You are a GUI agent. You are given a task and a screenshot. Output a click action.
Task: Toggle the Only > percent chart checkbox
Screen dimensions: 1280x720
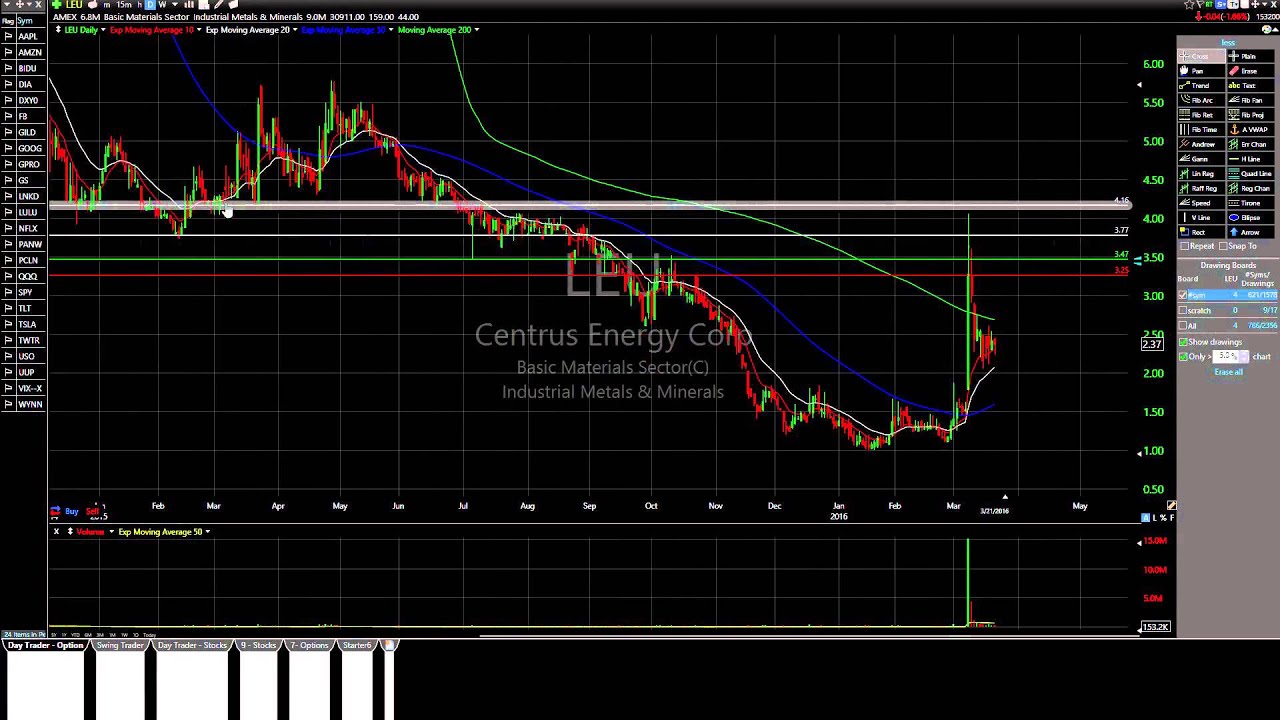[x=1184, y=356]
